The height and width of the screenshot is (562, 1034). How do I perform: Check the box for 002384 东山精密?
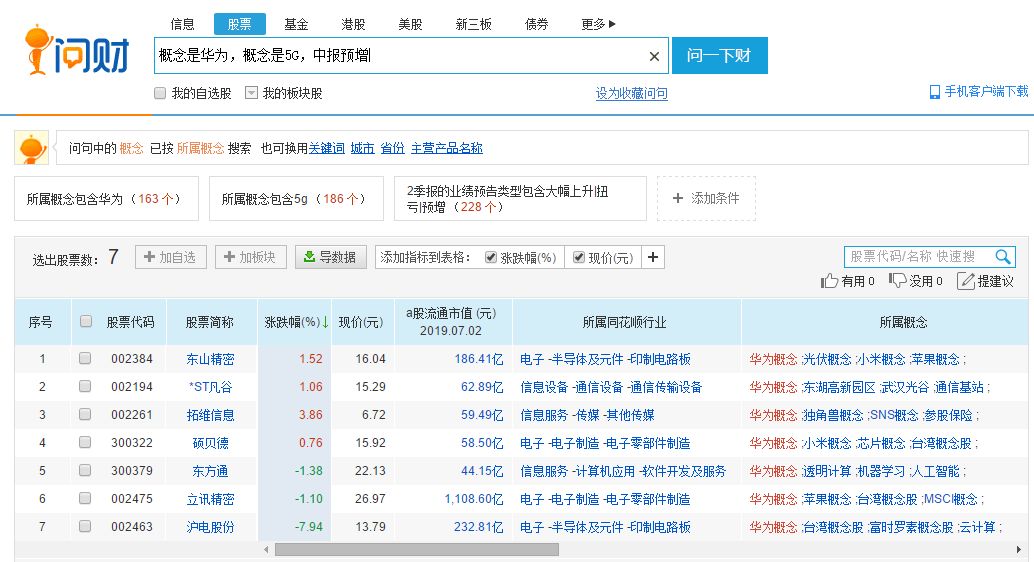(85, 358)
